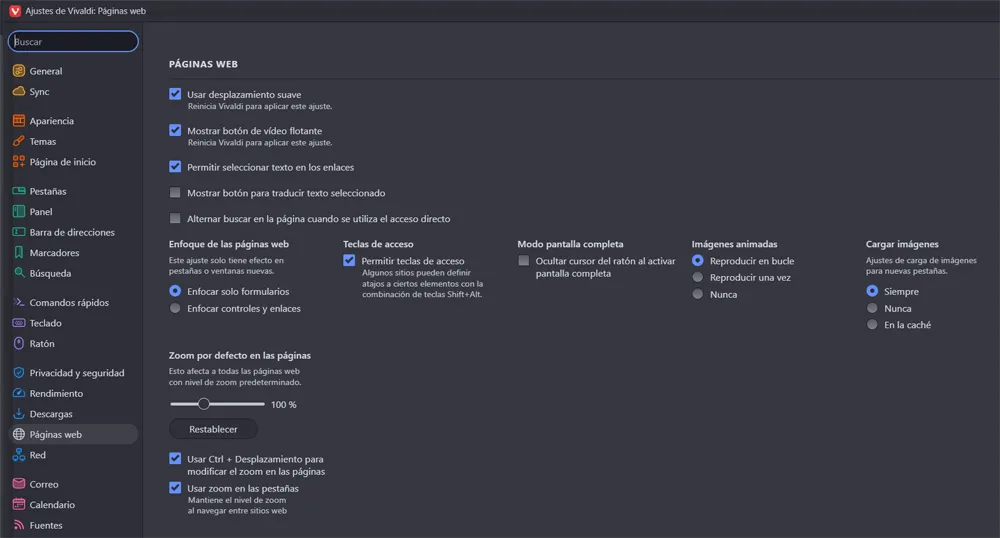Choose Enfocar controles y enlaces
Image resolution: width=1000 pixels, height=538 pixels.
[175, 308]
